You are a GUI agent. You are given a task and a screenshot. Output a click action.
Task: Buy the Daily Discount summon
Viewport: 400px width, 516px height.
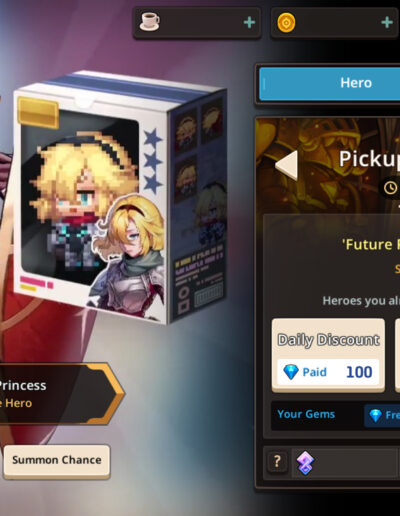[x=328, y=355]
